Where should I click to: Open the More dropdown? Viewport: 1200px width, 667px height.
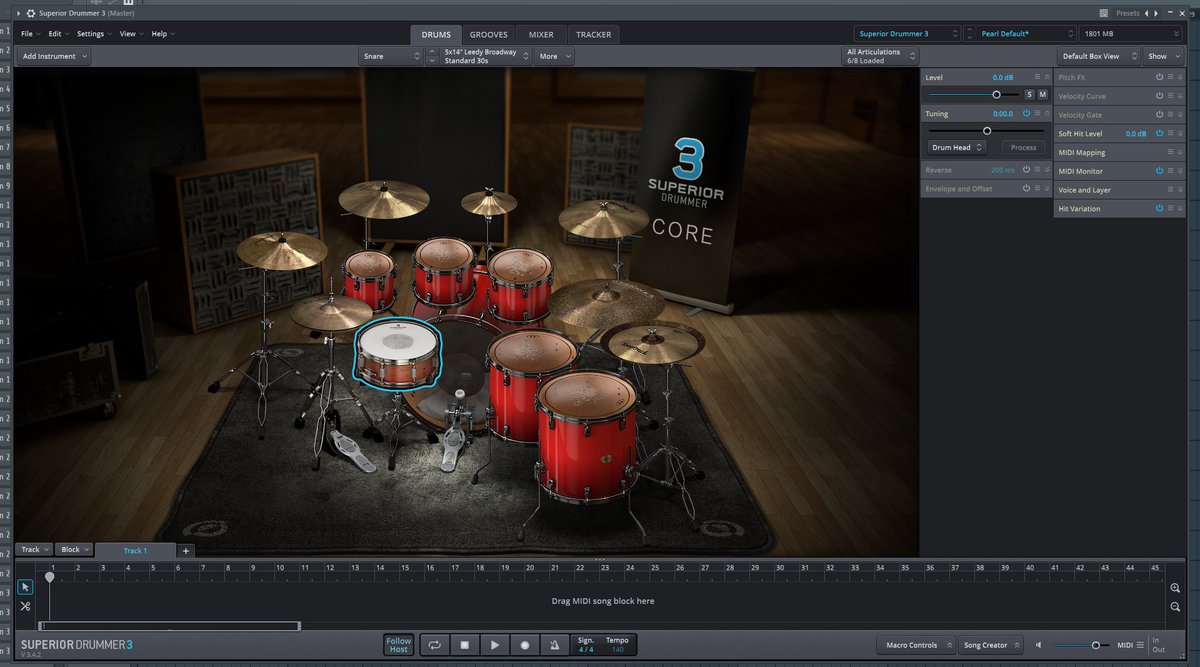tap(555, 56)
